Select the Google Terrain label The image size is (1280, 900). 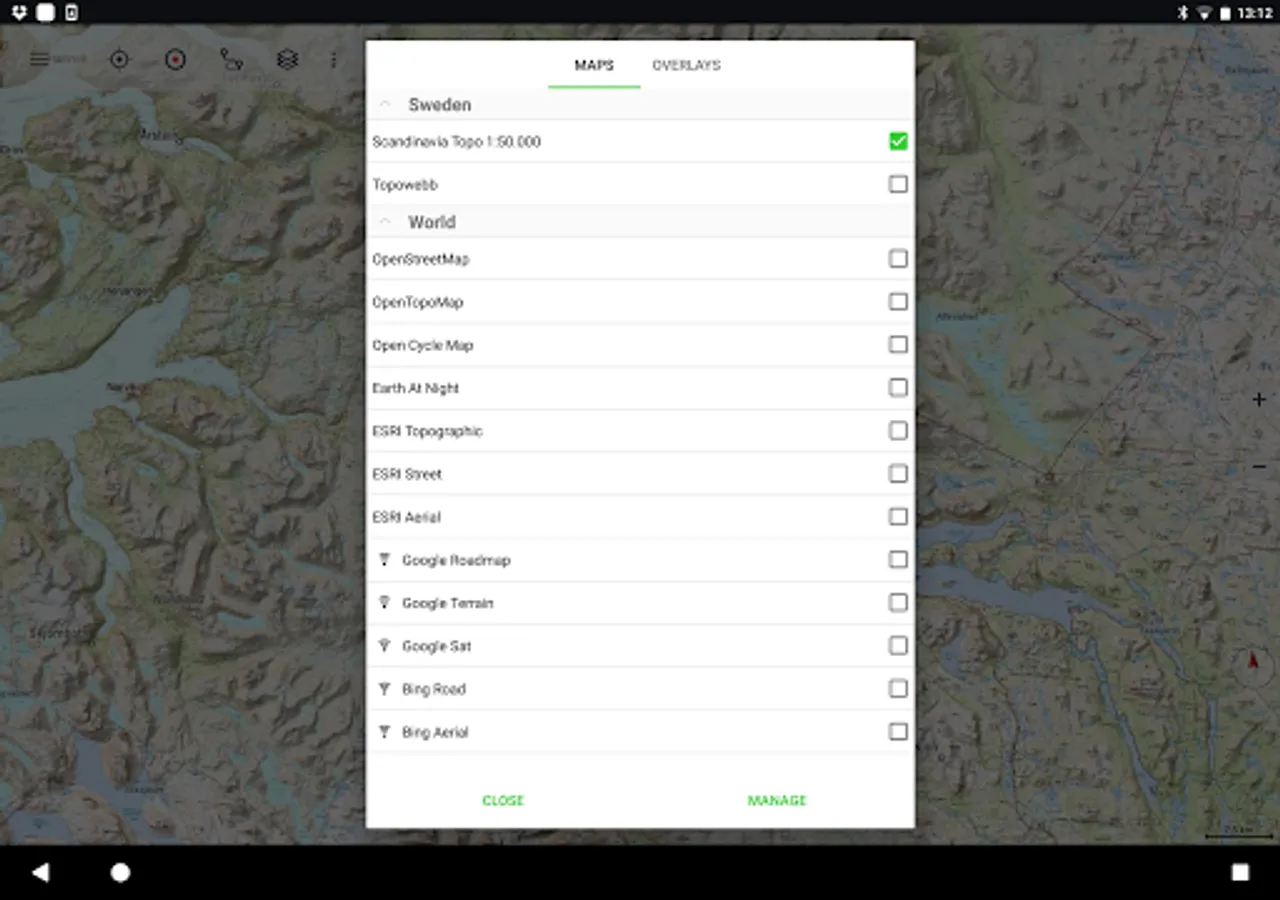click(448, 603)
